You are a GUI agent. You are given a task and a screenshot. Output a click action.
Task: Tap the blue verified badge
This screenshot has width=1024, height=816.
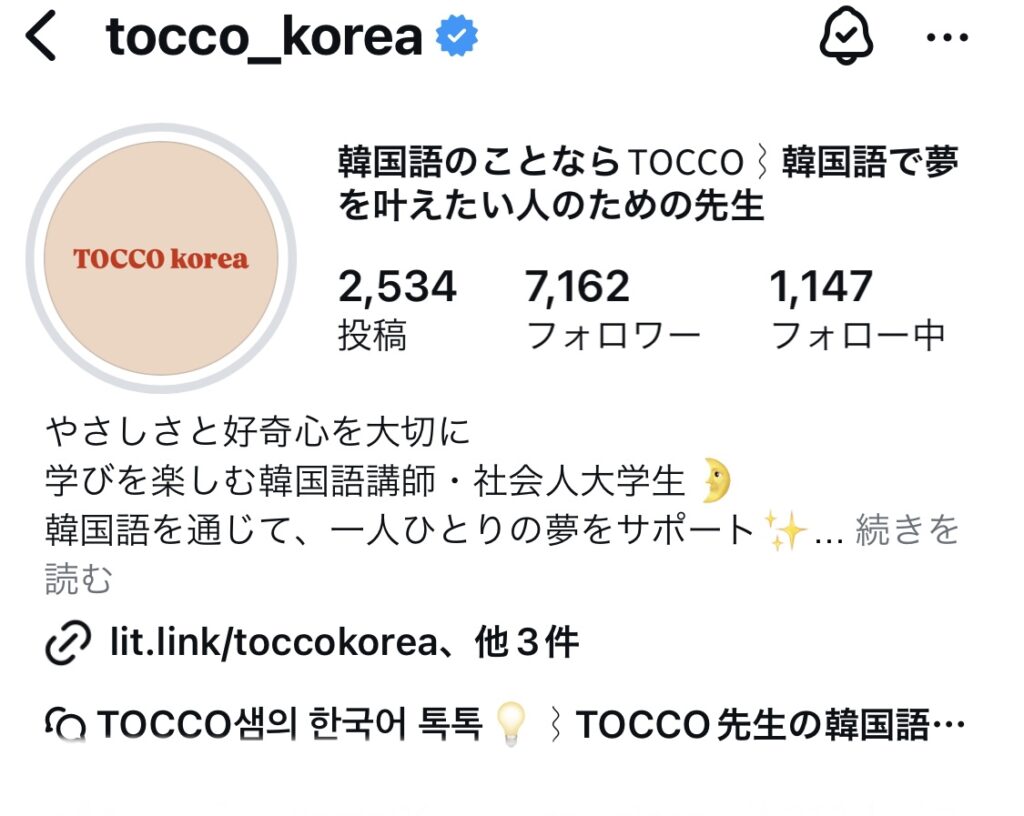[x=457, y=37]
